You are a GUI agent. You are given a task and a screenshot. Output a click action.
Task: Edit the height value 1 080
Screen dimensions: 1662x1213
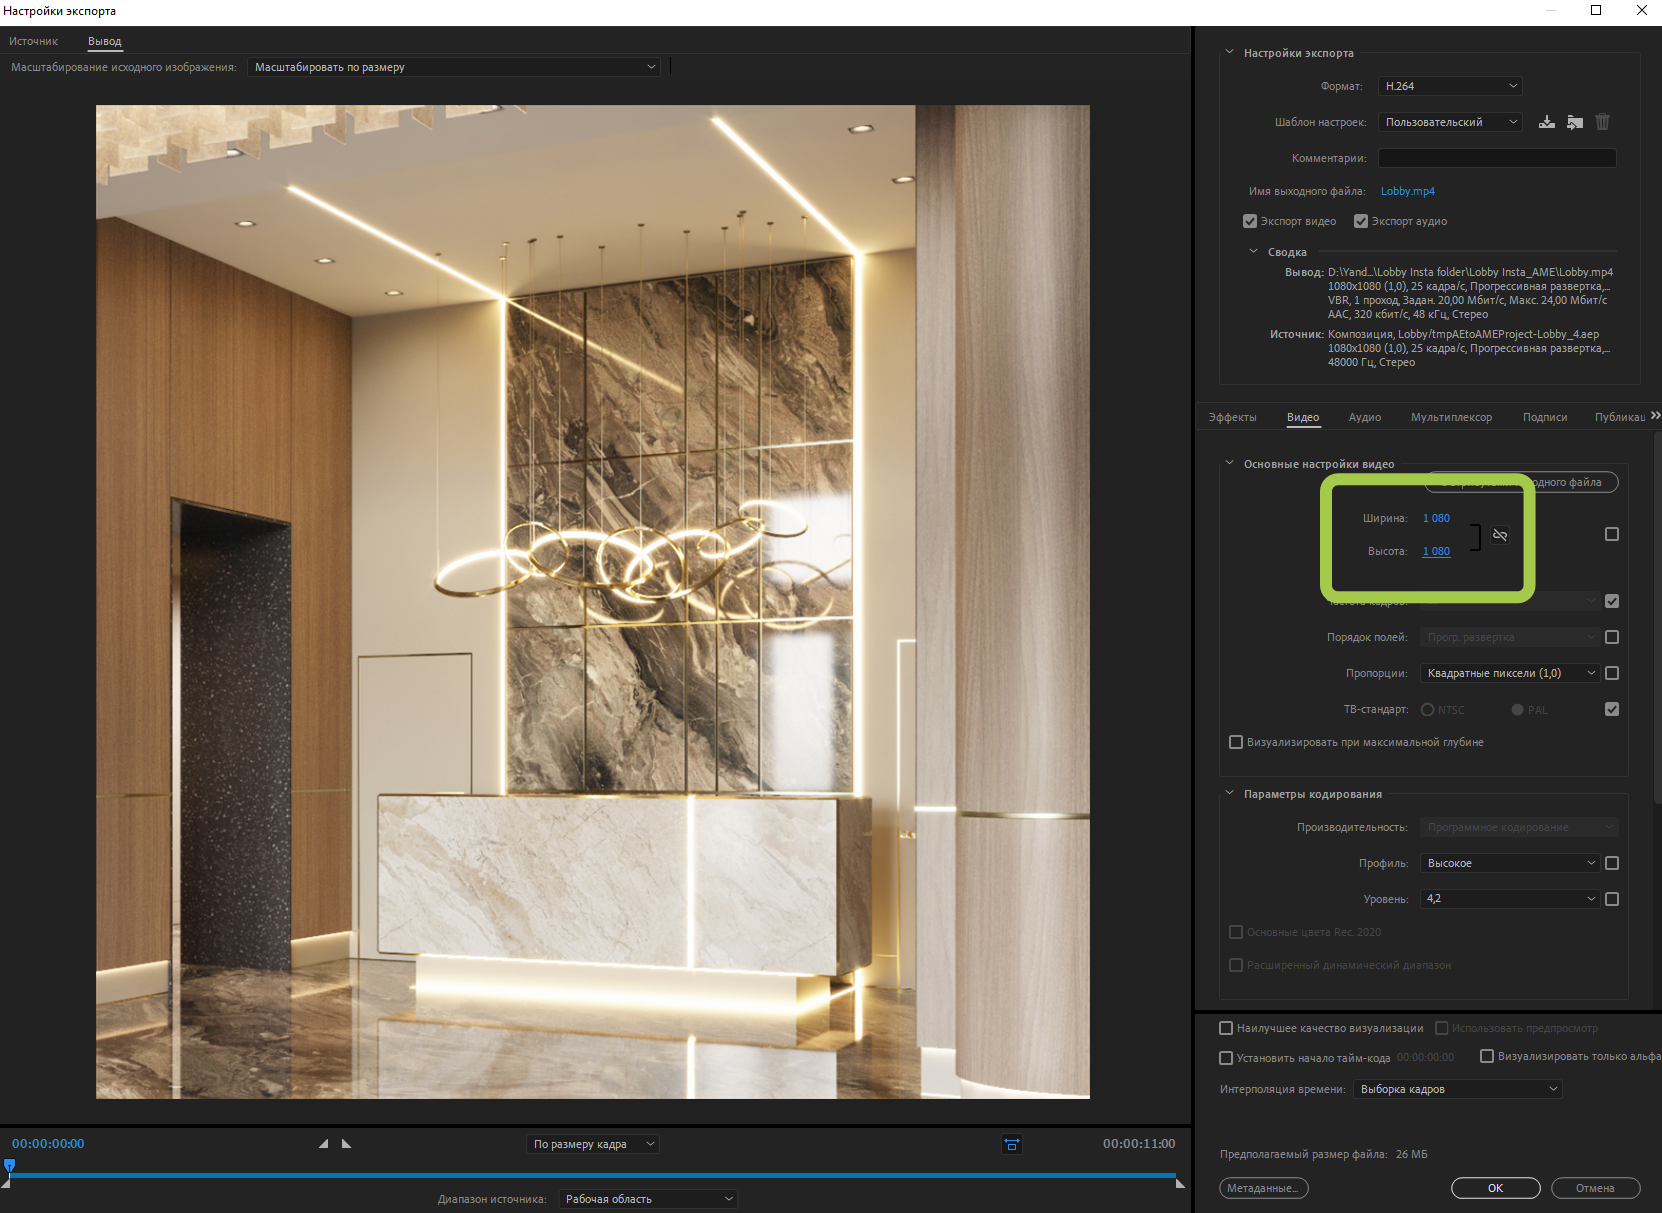point(1437,551)
